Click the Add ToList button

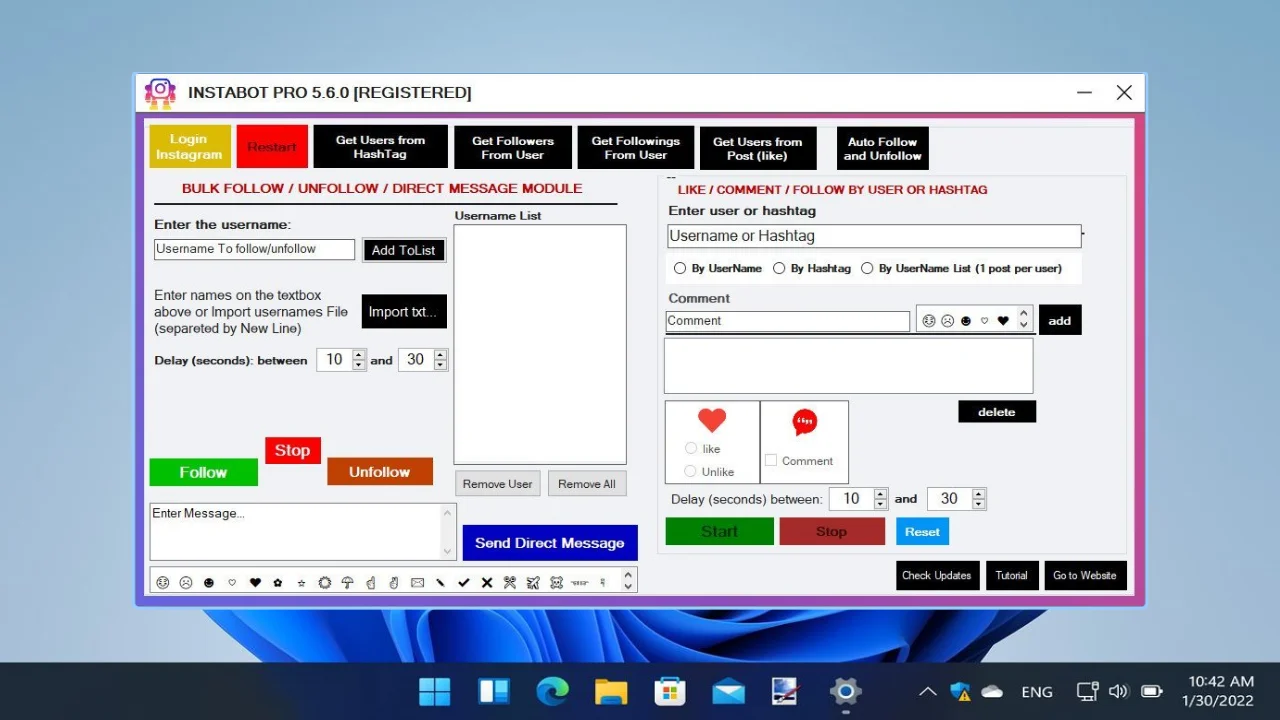404,250
